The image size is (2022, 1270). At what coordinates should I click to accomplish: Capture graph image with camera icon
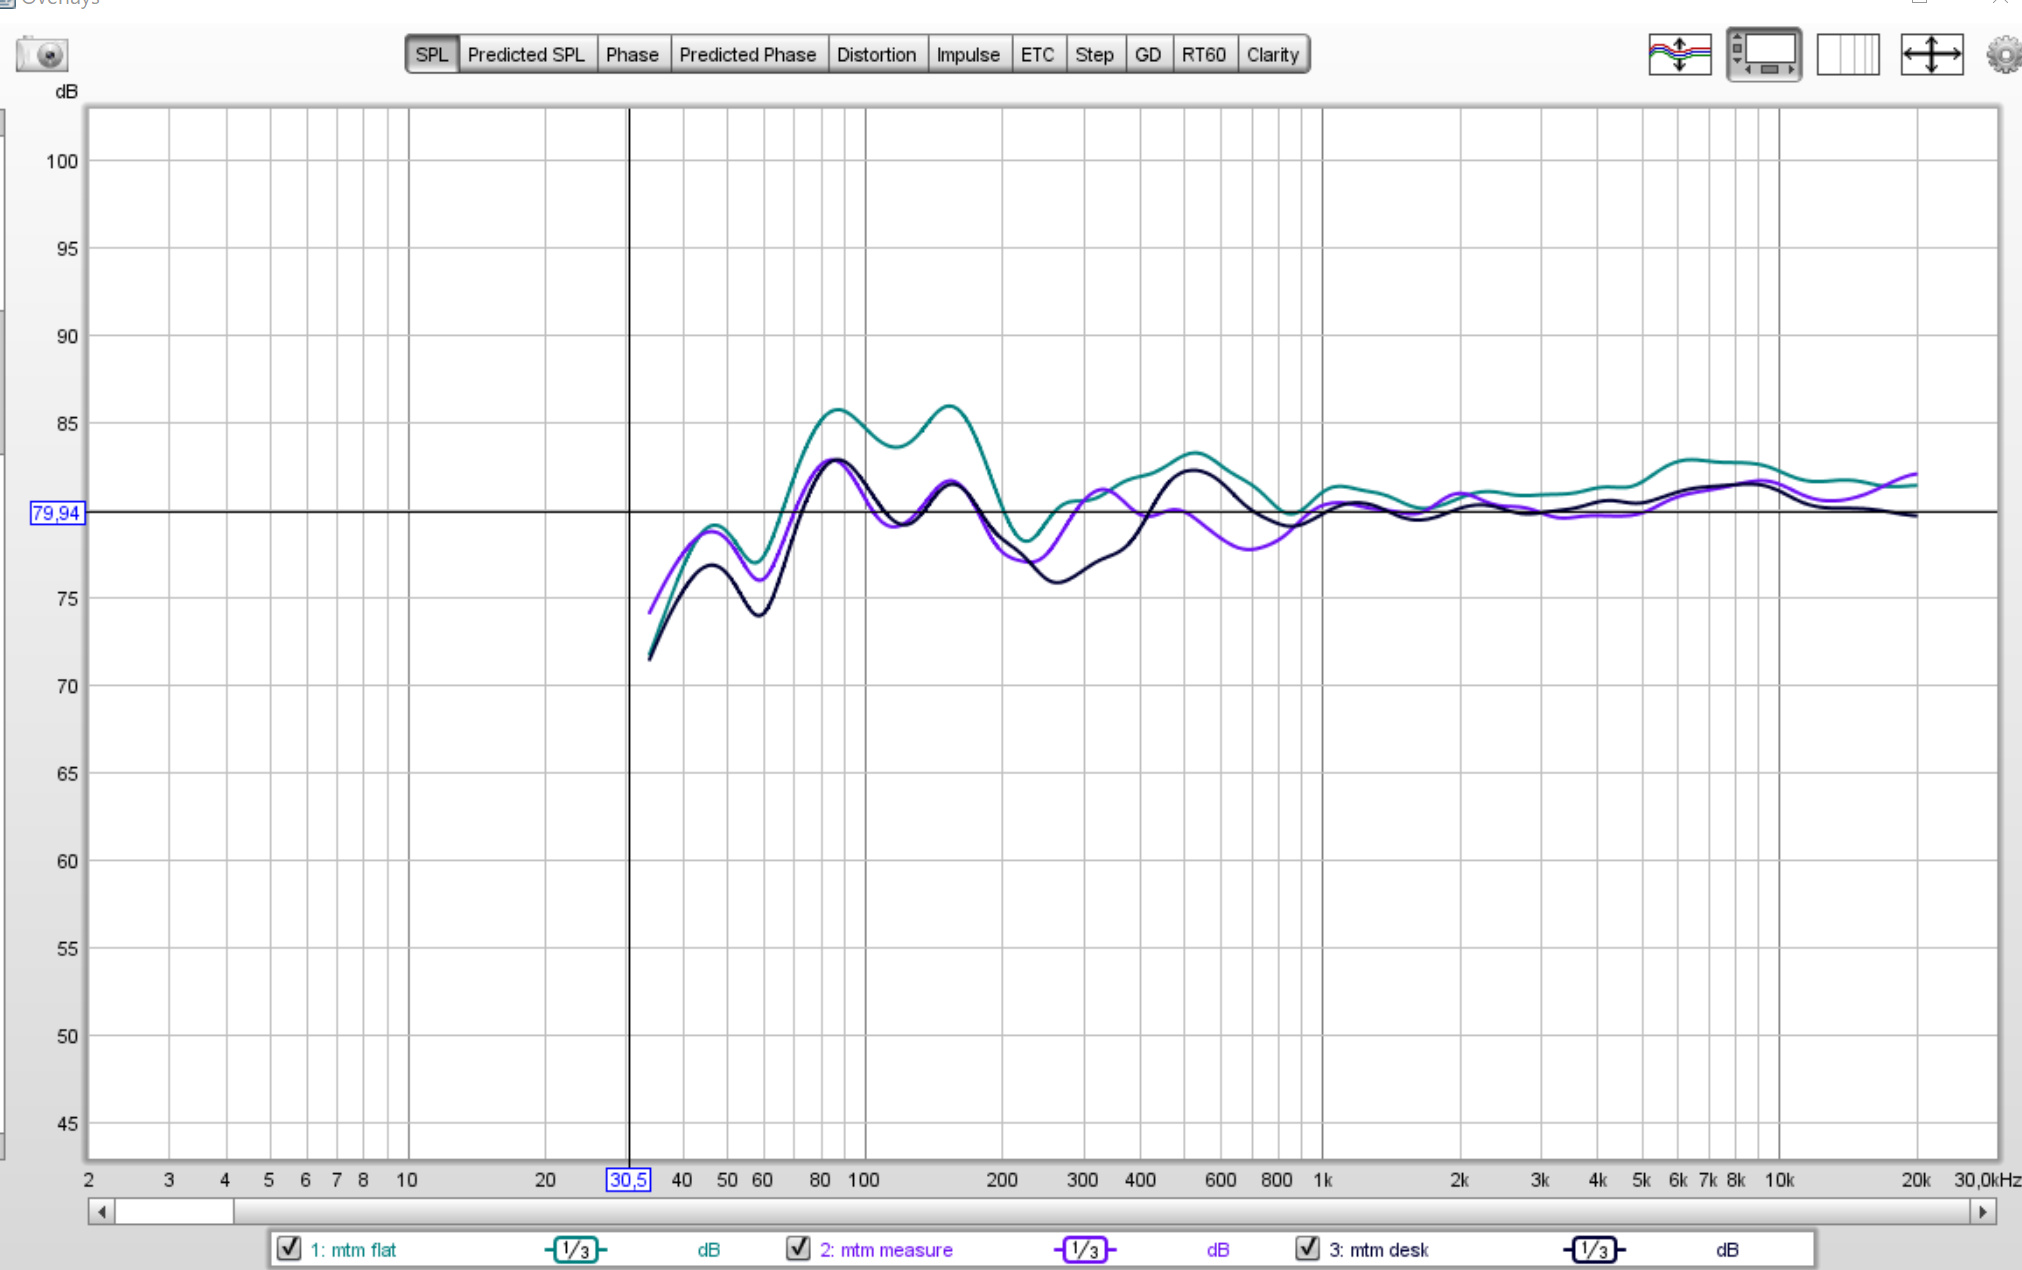coord(42,54)
